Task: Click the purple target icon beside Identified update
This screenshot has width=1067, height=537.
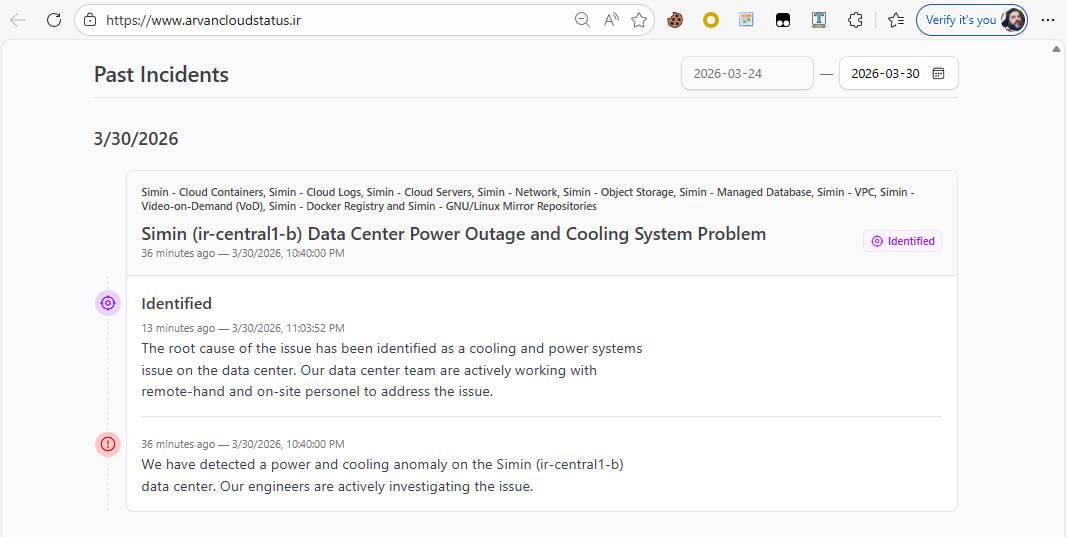Action: 108,303
